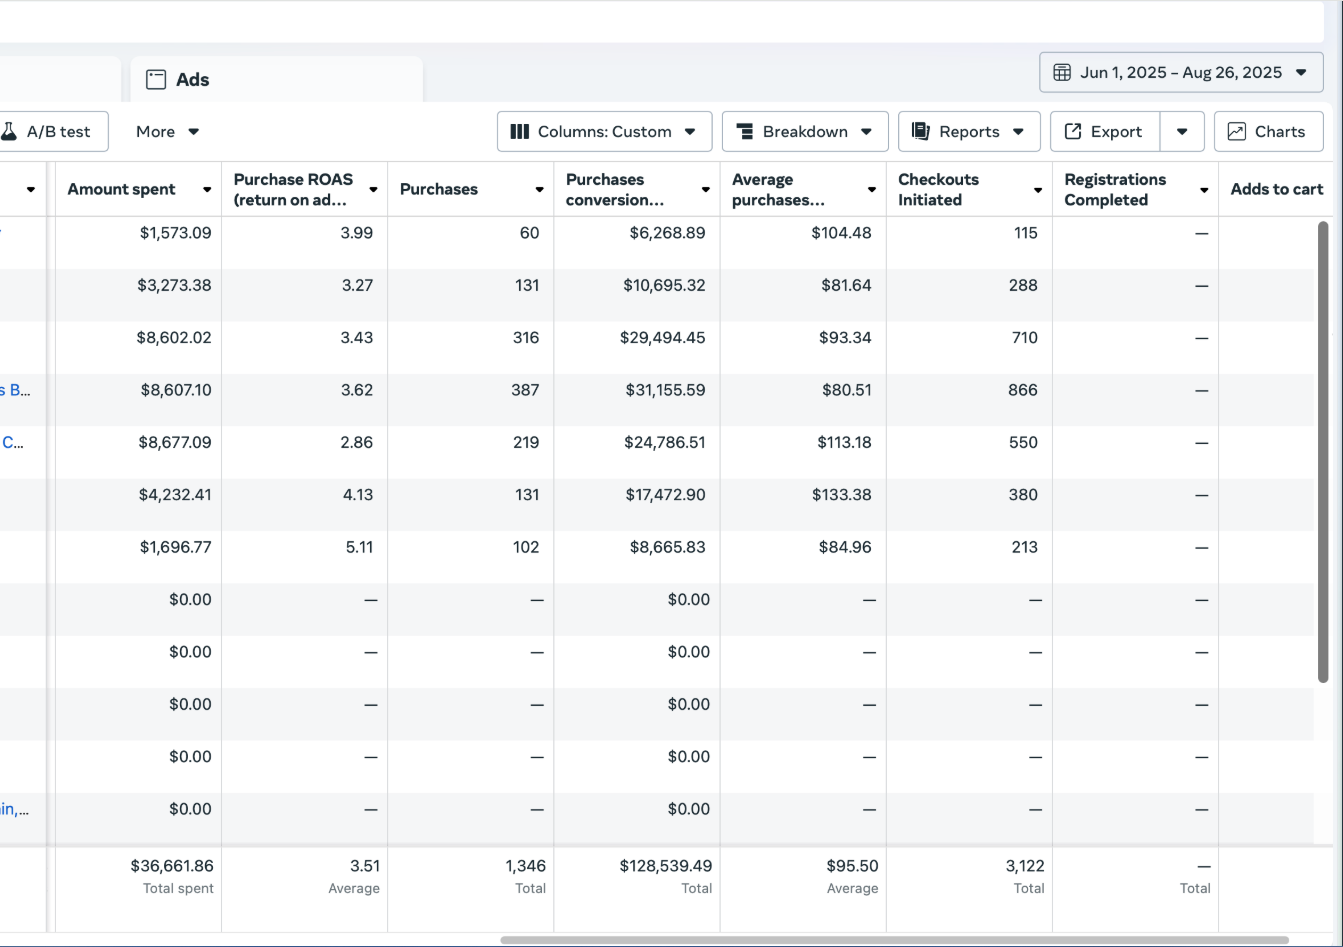Click the Ads tab window icon
The height and width of the screenshot is (947, 1343).
tap(156, 80)
